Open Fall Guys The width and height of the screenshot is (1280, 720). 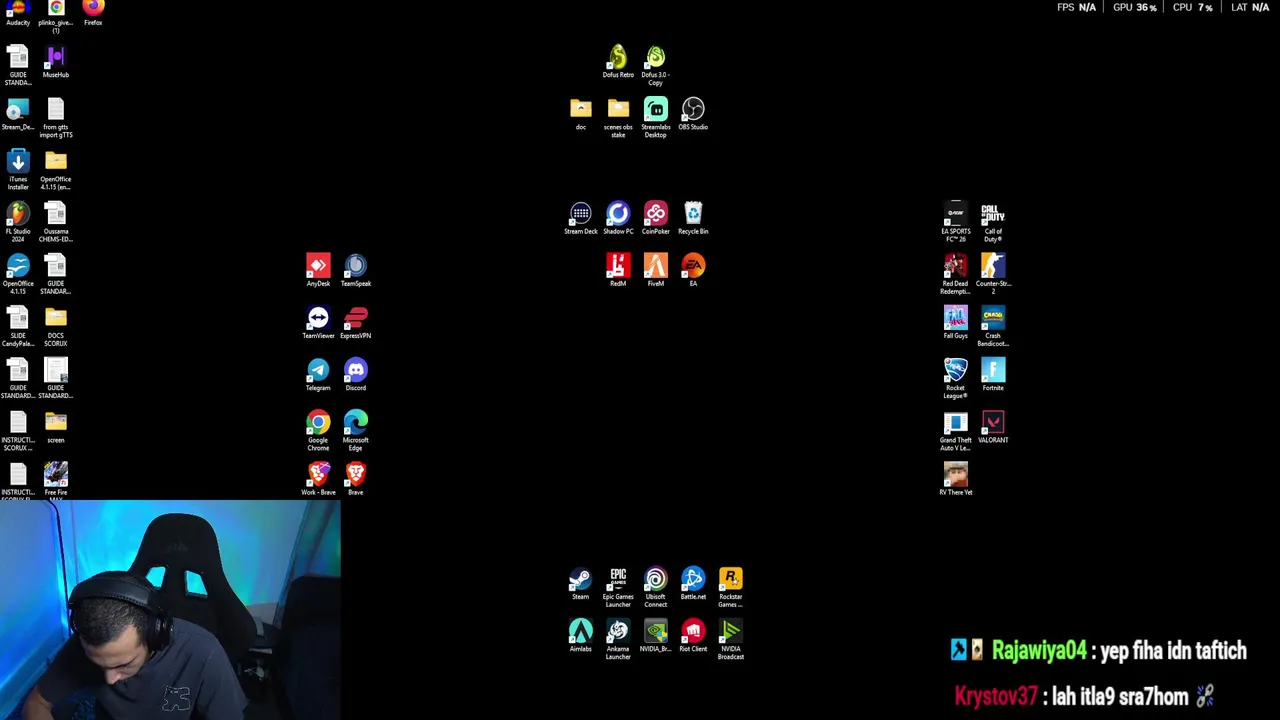pos(956,322)
